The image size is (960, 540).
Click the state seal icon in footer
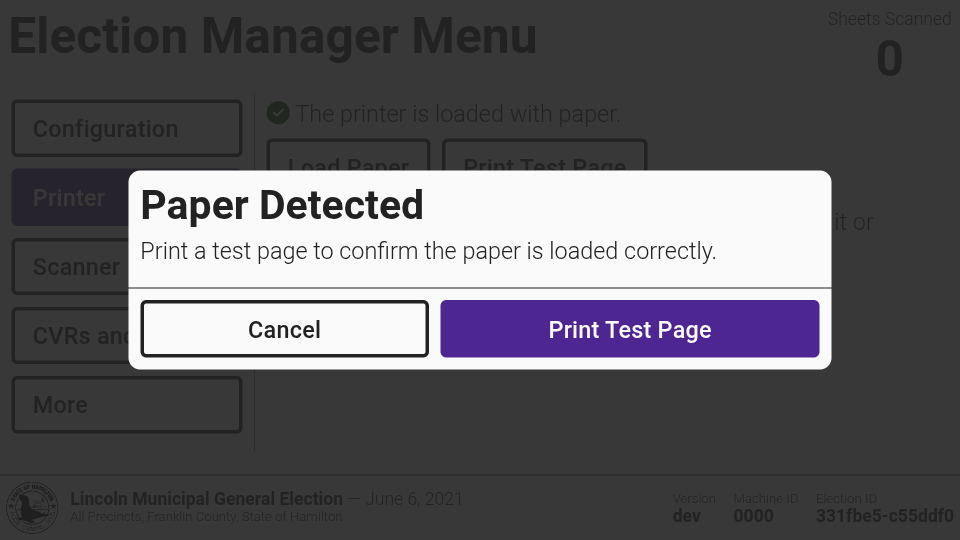[x=32, y=507]
